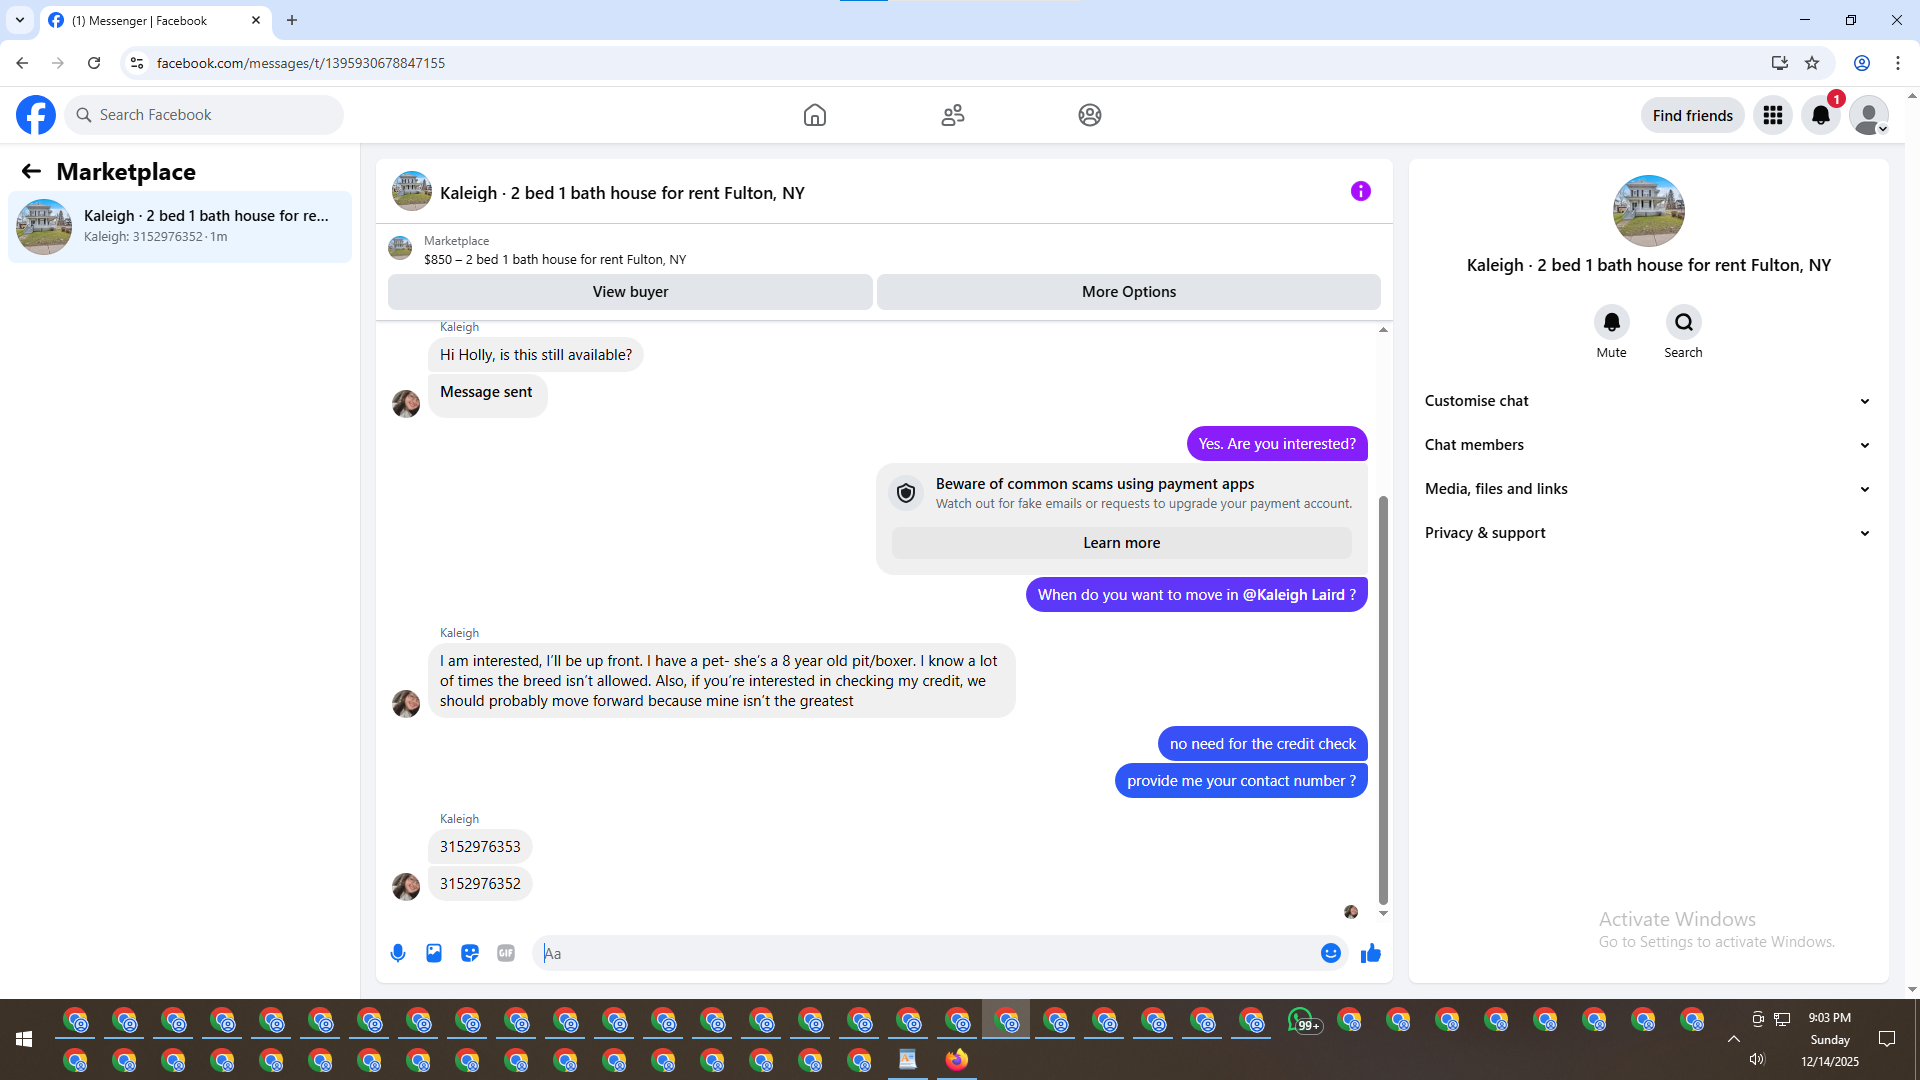Screen dimensions: 1920x1080
Task: Open the Facebook menu grid icon
Action: click(x=1772, y=115)
